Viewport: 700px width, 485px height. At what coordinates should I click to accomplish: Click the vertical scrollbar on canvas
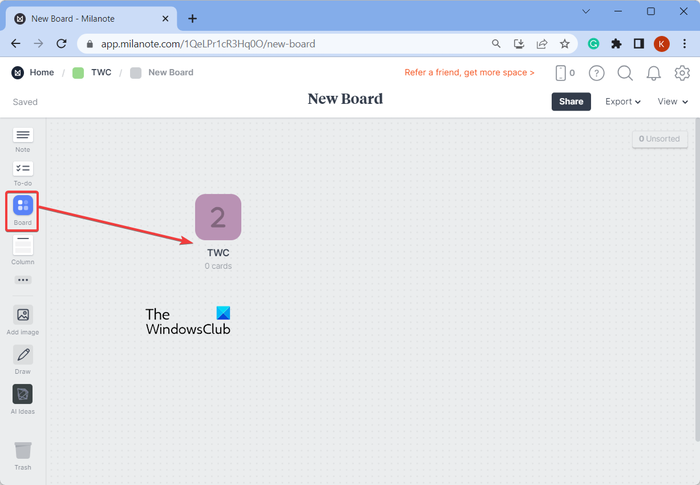tap(697, 280)
